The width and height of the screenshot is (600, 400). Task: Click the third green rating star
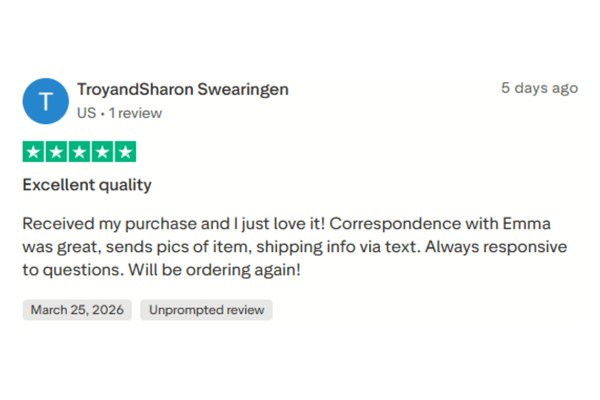coord(79,152)
